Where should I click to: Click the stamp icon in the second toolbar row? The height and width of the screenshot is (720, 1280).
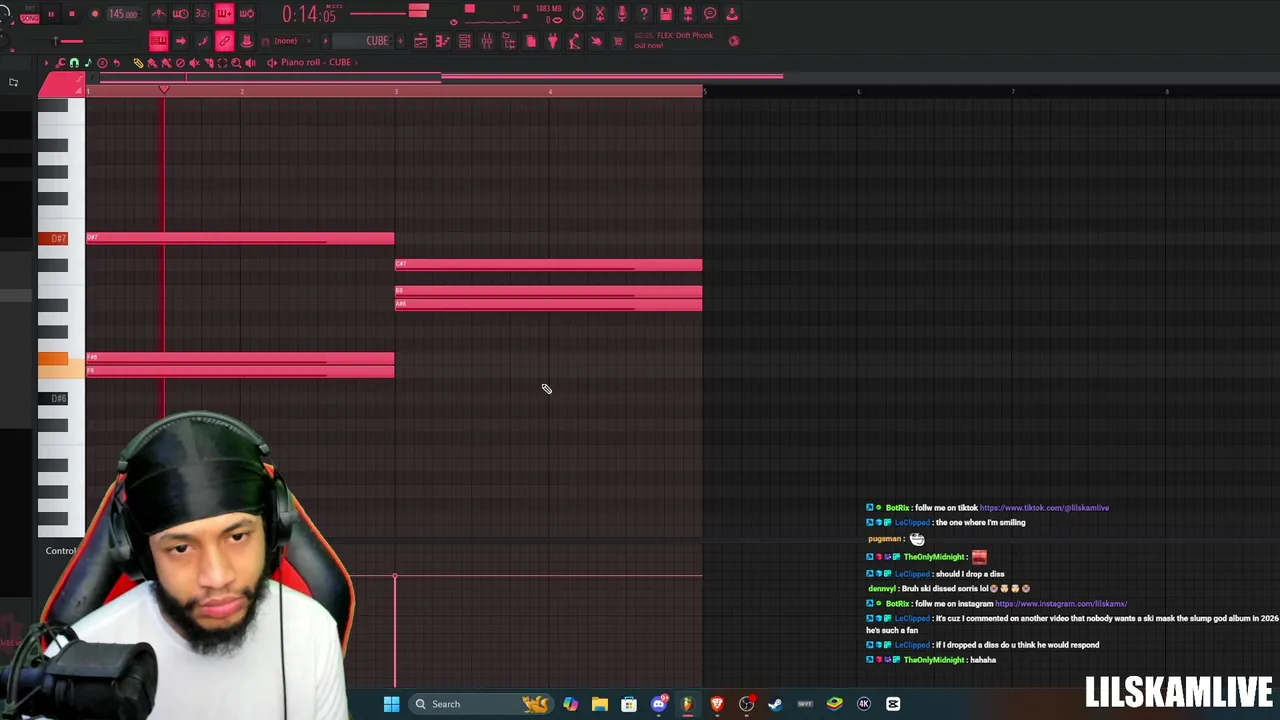click(x=246, y=41)
